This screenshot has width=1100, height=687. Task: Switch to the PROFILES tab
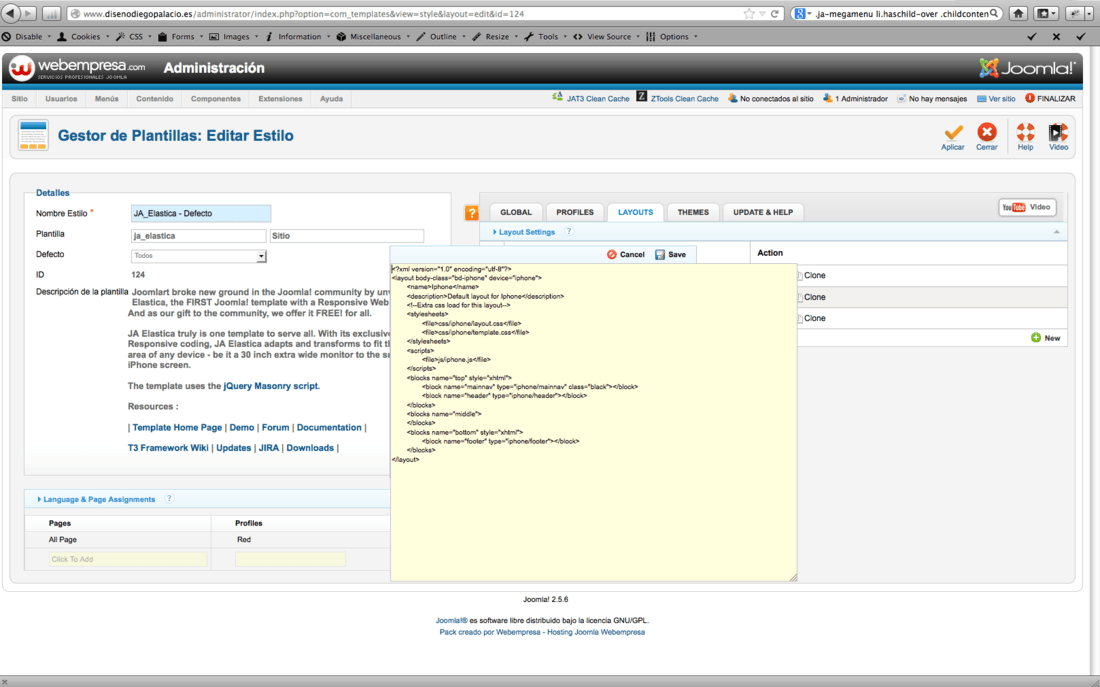[575, 213]
